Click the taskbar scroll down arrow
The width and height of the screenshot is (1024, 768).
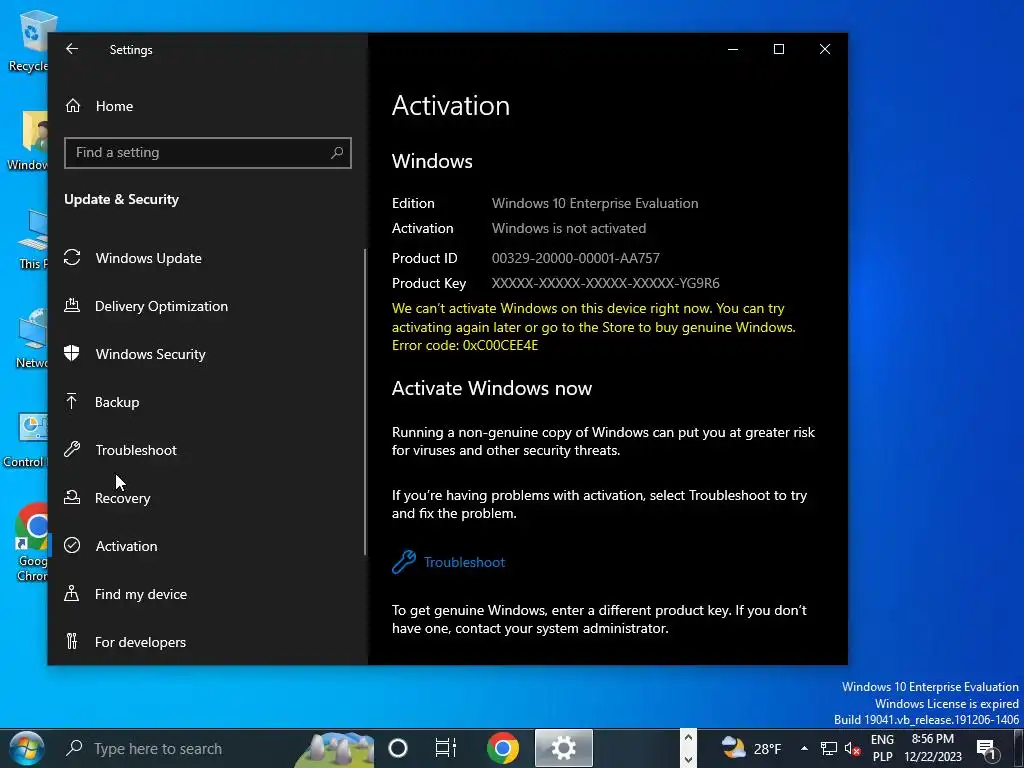tap(688, 759)
